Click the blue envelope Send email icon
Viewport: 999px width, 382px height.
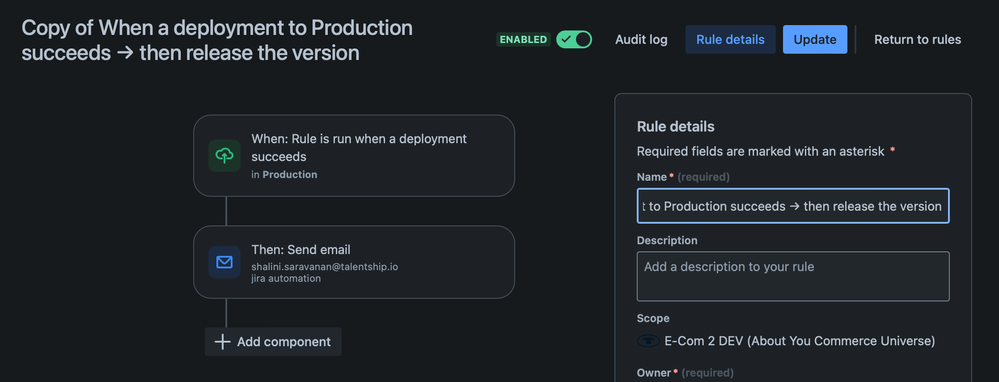pos(224,262)
